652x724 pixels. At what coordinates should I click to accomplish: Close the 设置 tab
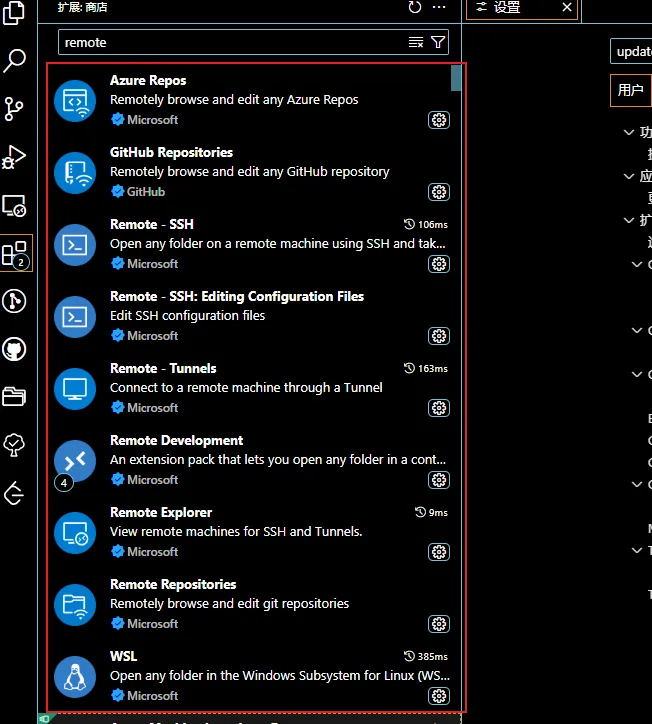coord(567,7)
